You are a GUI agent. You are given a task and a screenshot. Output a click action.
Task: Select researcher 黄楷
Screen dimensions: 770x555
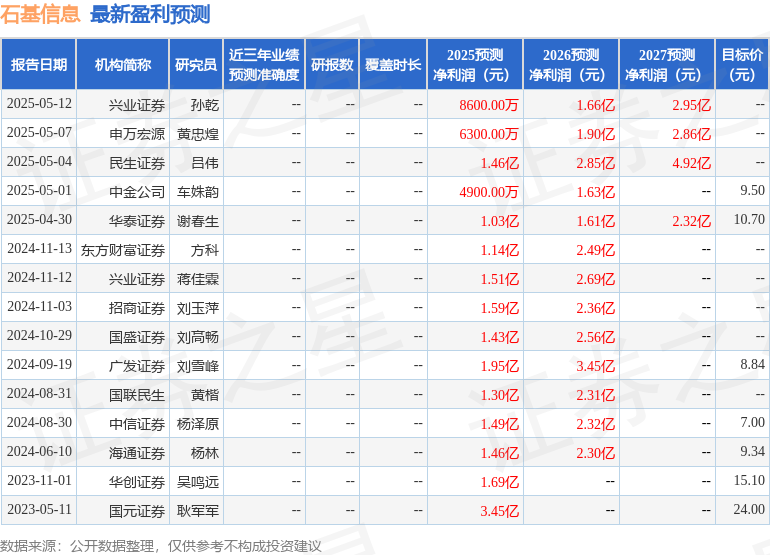pos(205,394)
